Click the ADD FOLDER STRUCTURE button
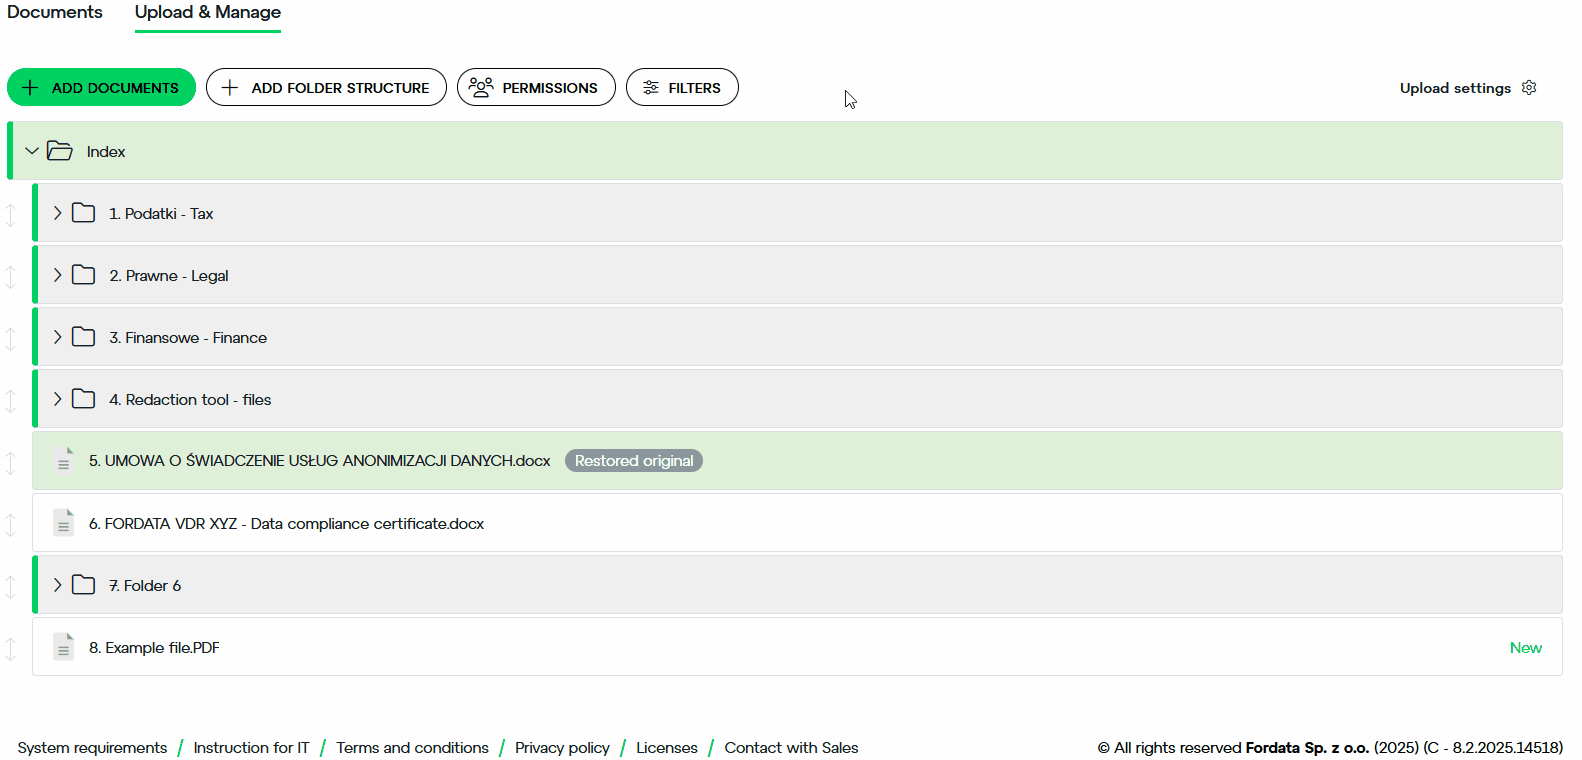The width and height of the screenshot is (1582, 760). pyautogui.click(x=326, y=87)
